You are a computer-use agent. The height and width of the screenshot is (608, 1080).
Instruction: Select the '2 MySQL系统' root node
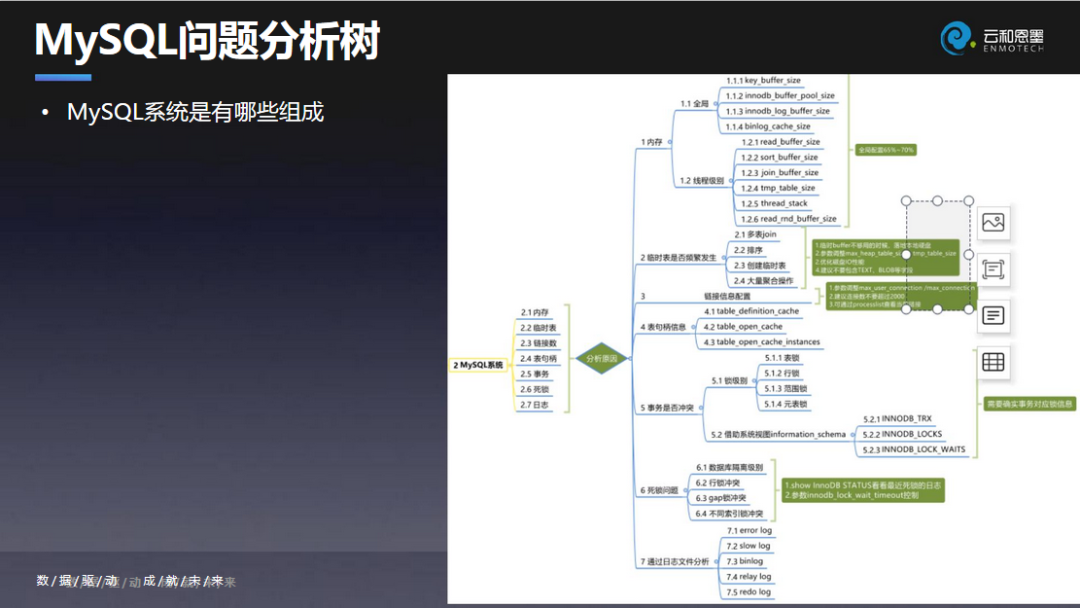point(478,365)
